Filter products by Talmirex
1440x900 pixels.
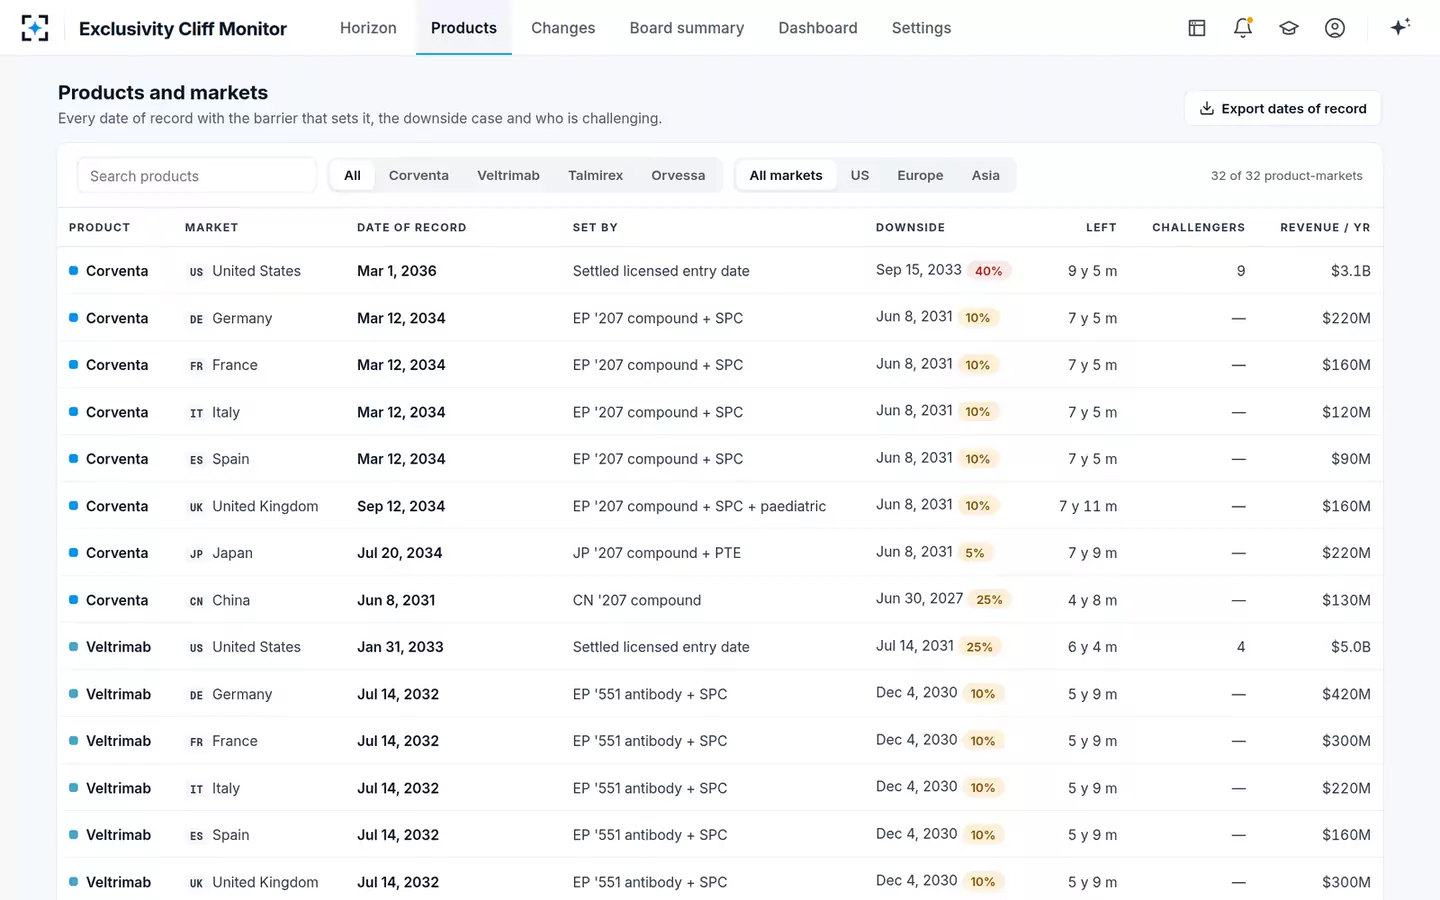point(596,175)
